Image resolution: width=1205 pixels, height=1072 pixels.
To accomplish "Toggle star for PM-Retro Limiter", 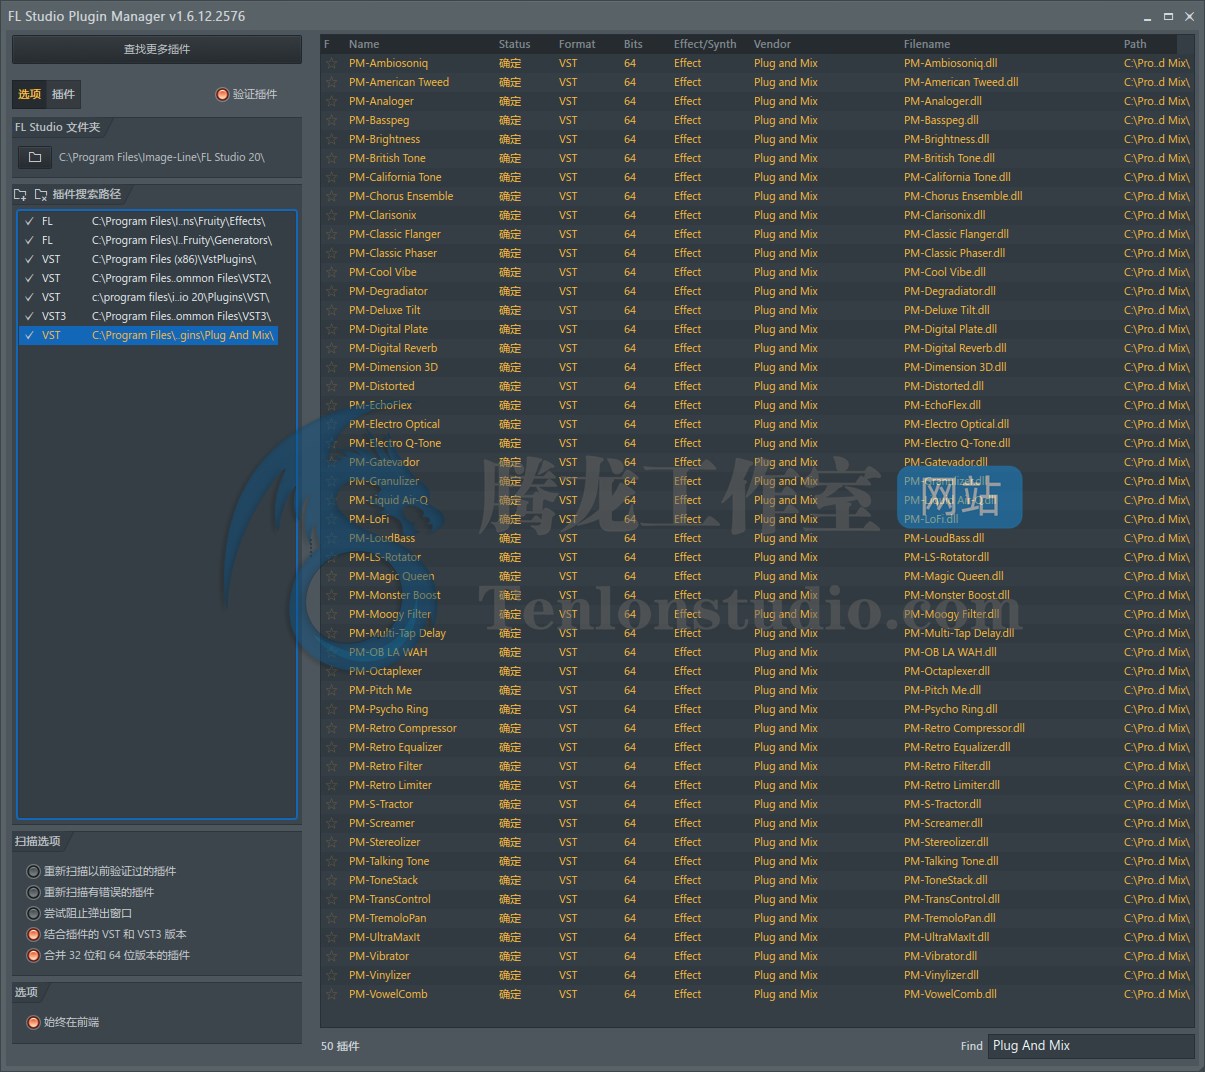I will (331, 785).
